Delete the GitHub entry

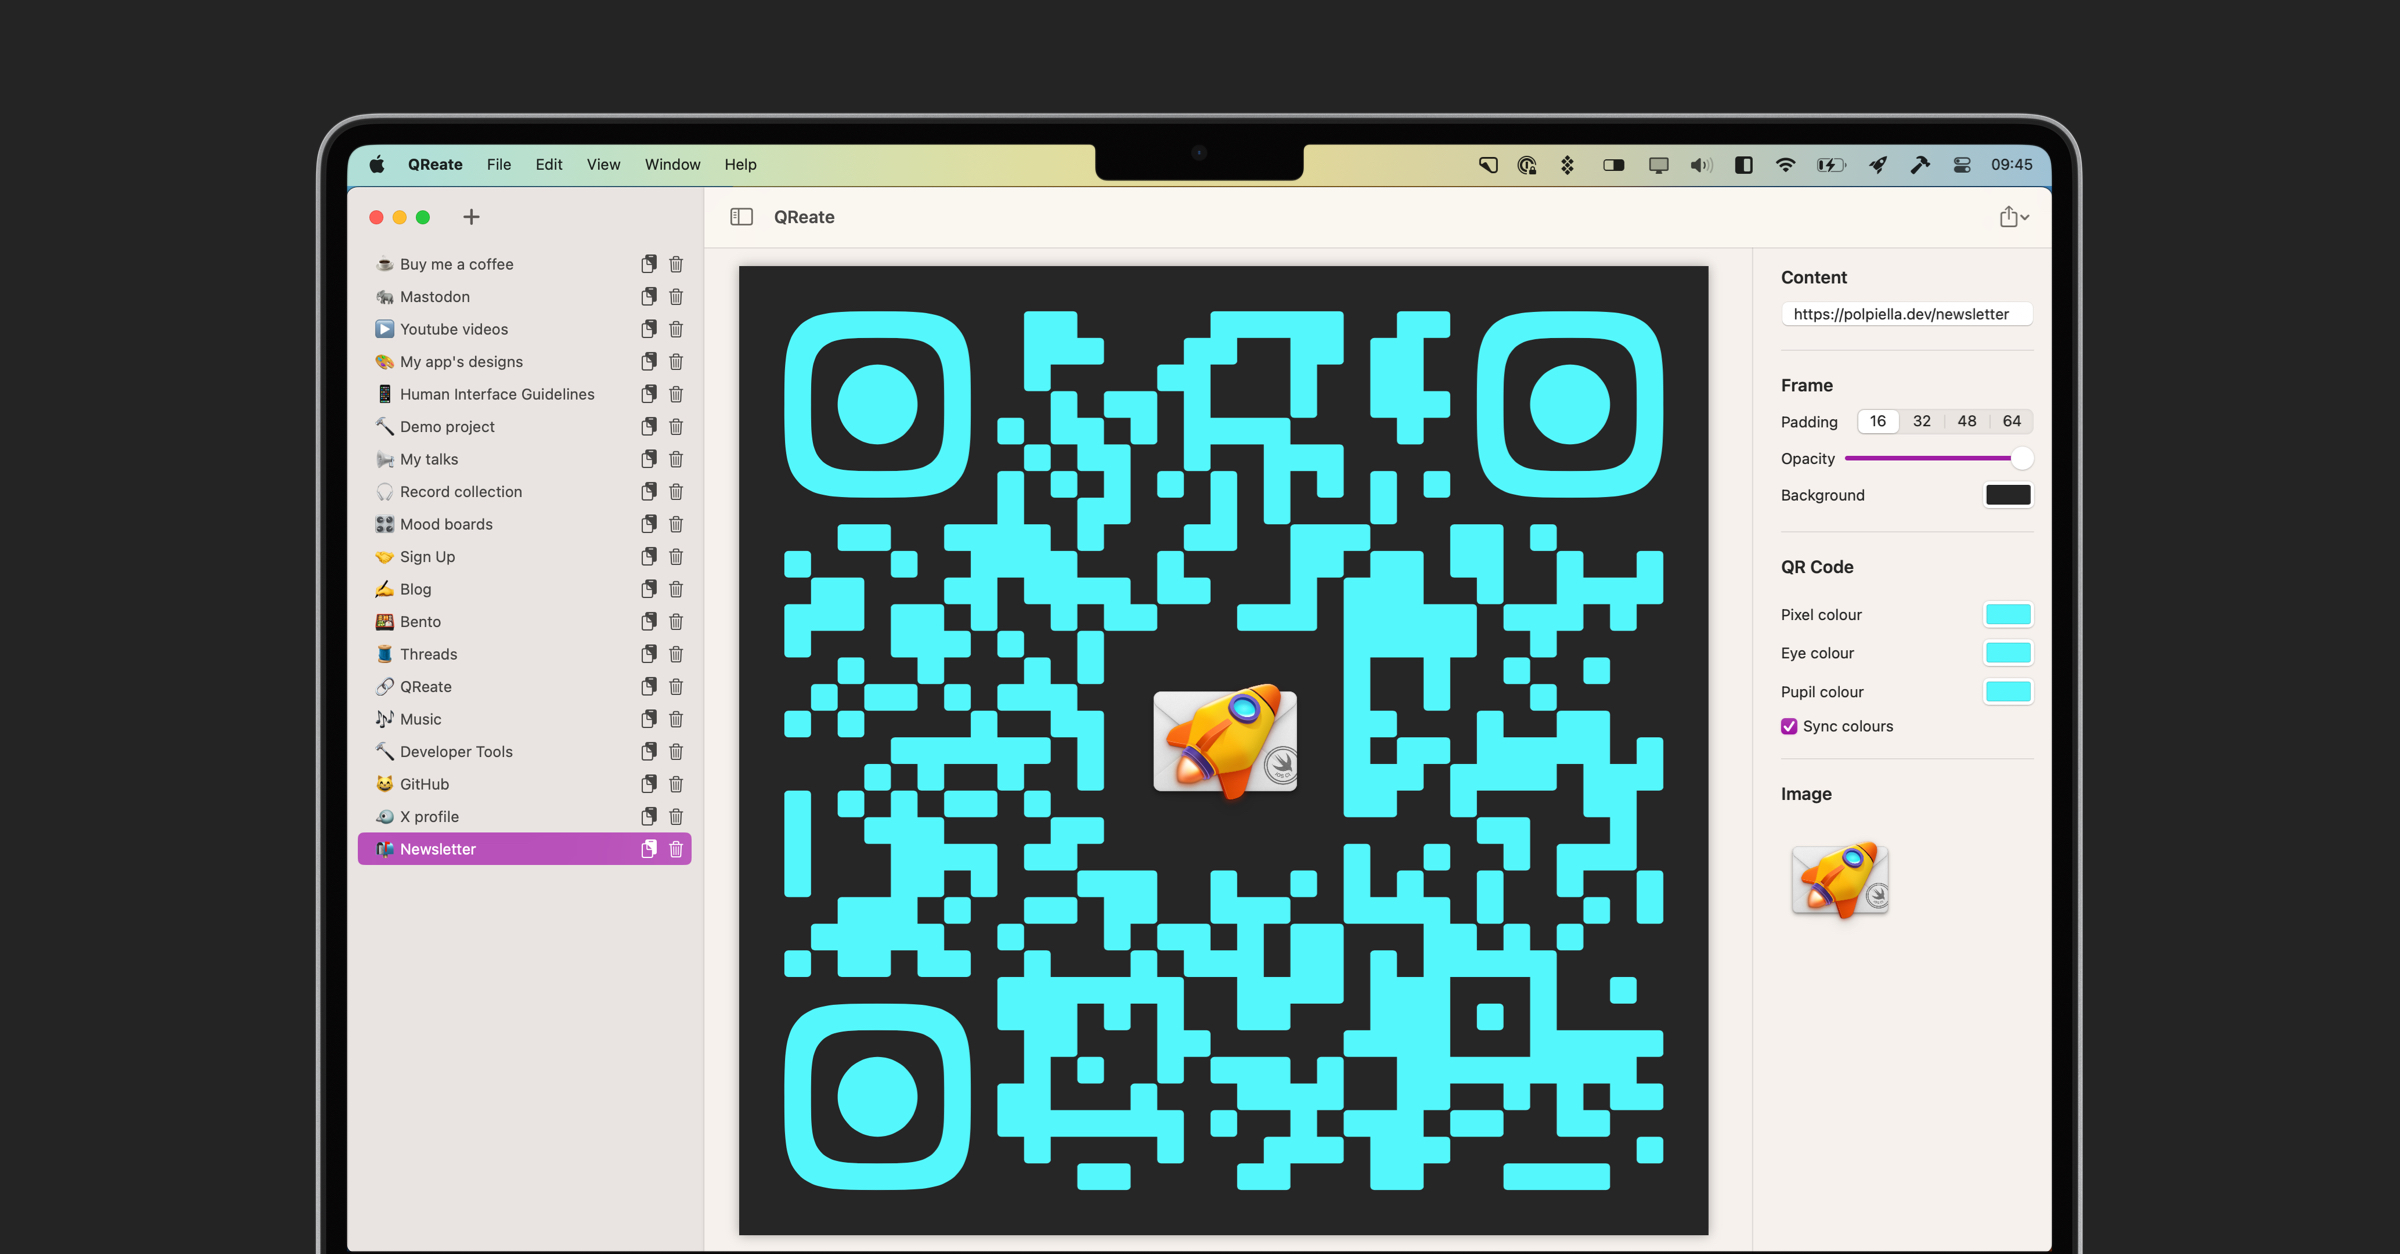676,784
